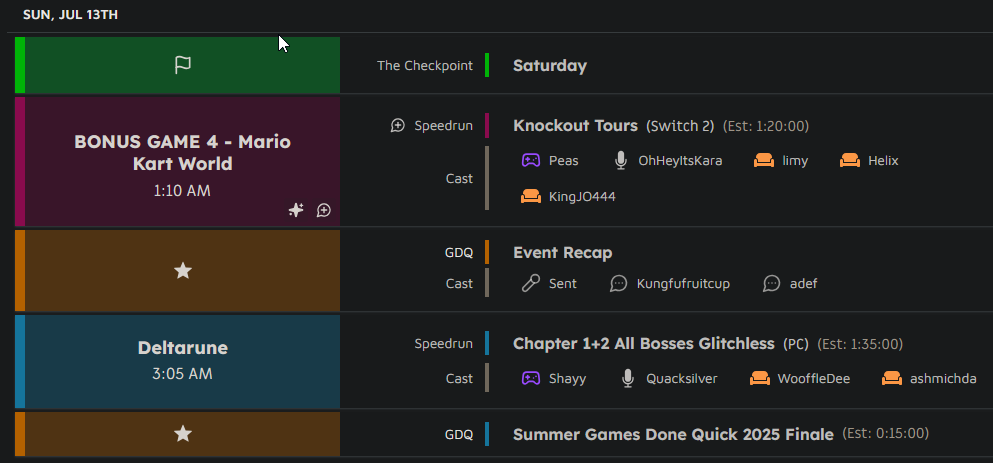The height and width of the screenshot is (463, 993).
Task: Click the Saturday checkpoint title
Action: click(x=550, y=65)
